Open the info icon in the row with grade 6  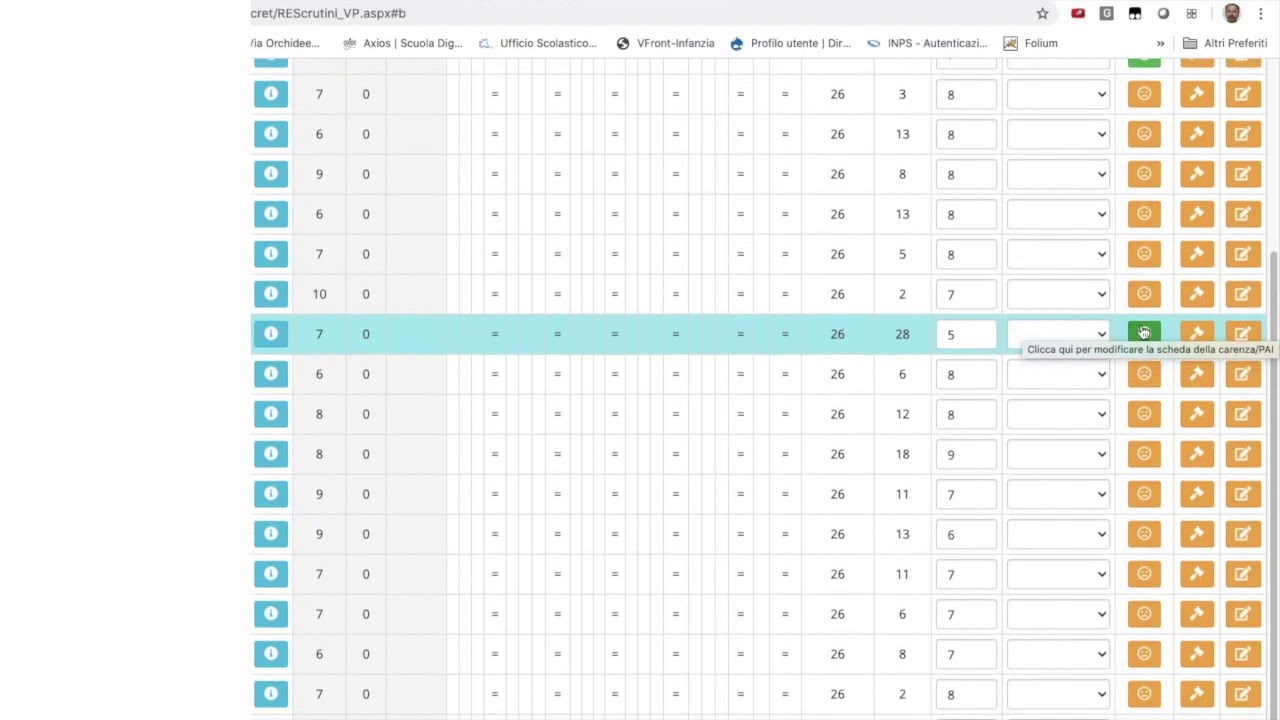tap(271, 534)
